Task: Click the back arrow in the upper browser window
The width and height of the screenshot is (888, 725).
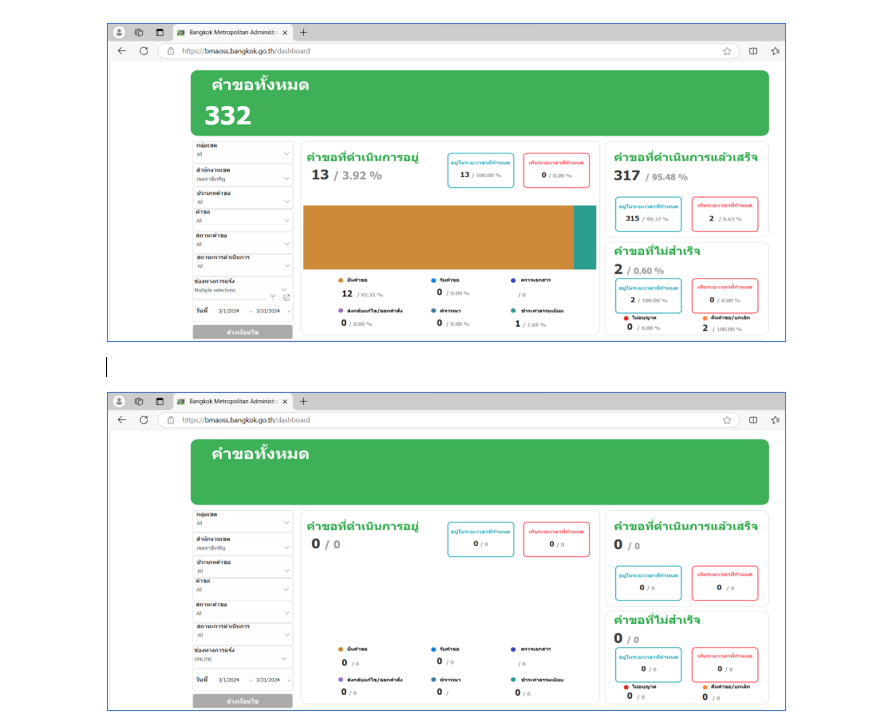Action: pos(122,51)
